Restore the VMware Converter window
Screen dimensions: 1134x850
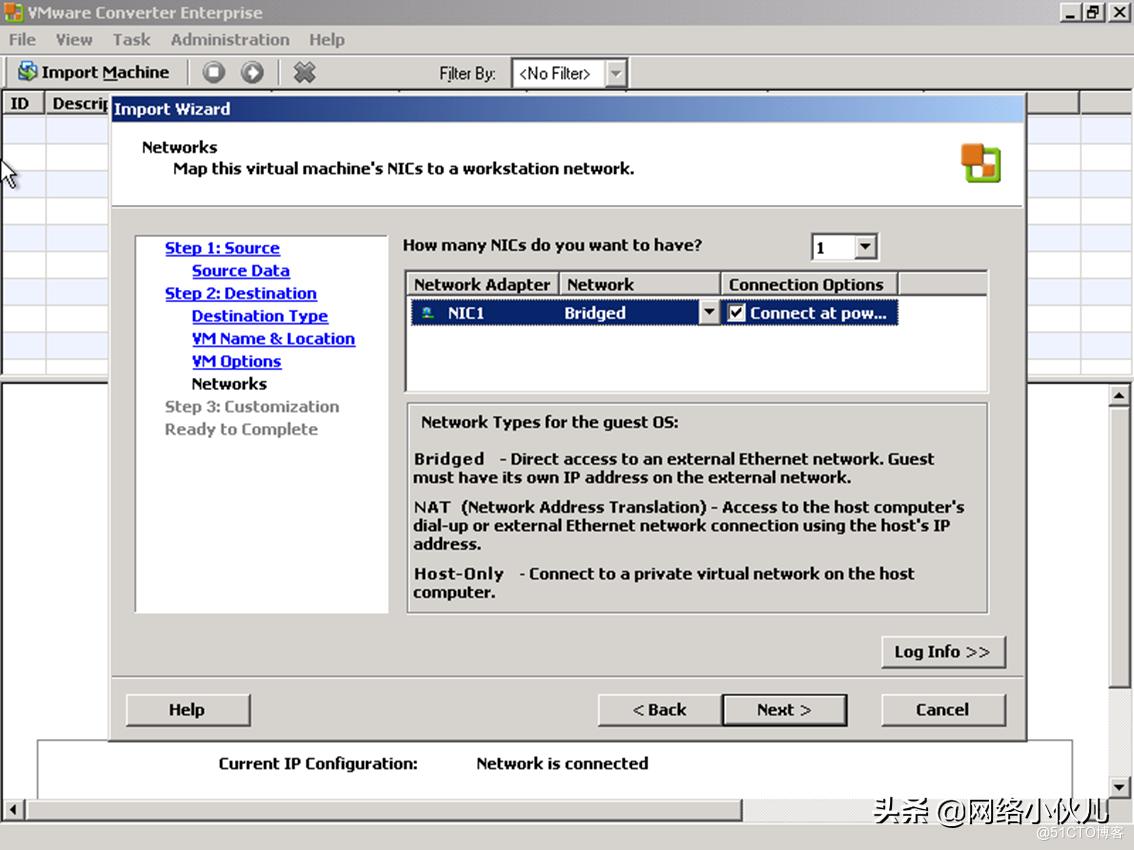[1093, 12]
